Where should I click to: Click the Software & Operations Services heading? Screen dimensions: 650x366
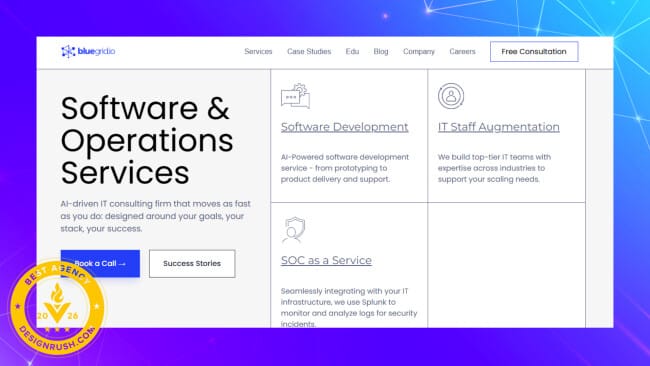(147, 140)
